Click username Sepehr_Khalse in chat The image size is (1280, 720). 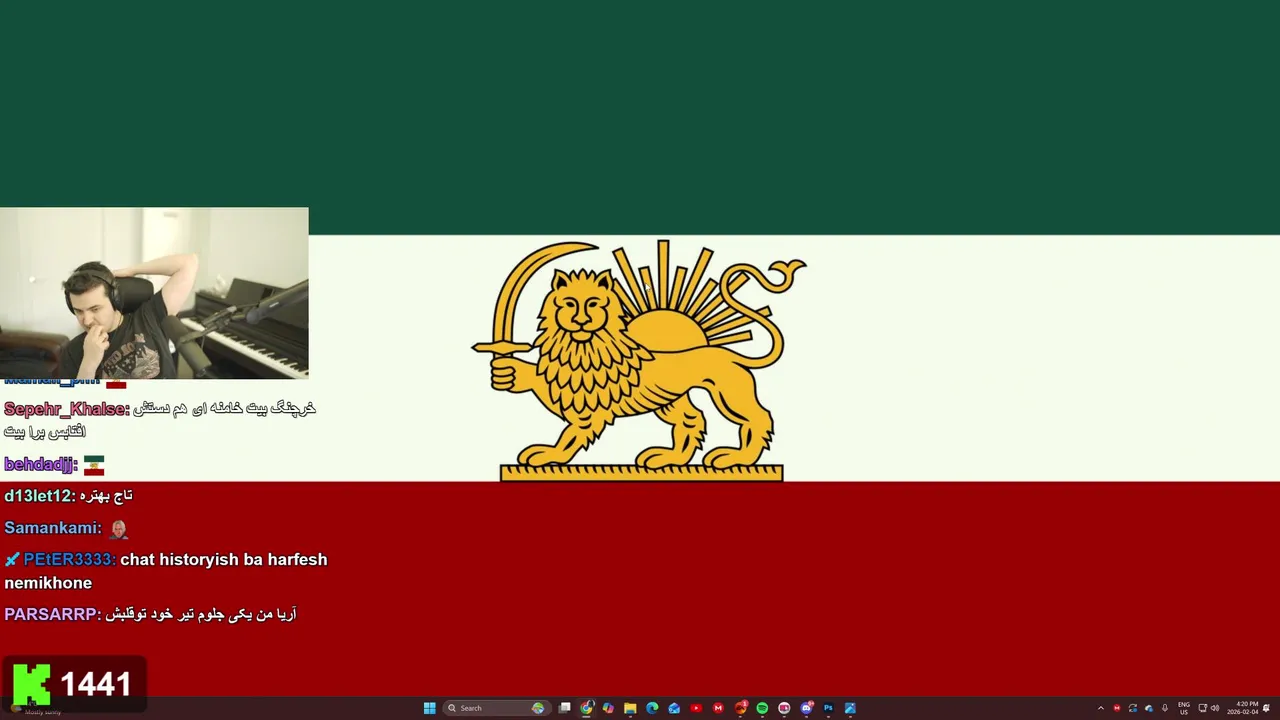(66, 409)
